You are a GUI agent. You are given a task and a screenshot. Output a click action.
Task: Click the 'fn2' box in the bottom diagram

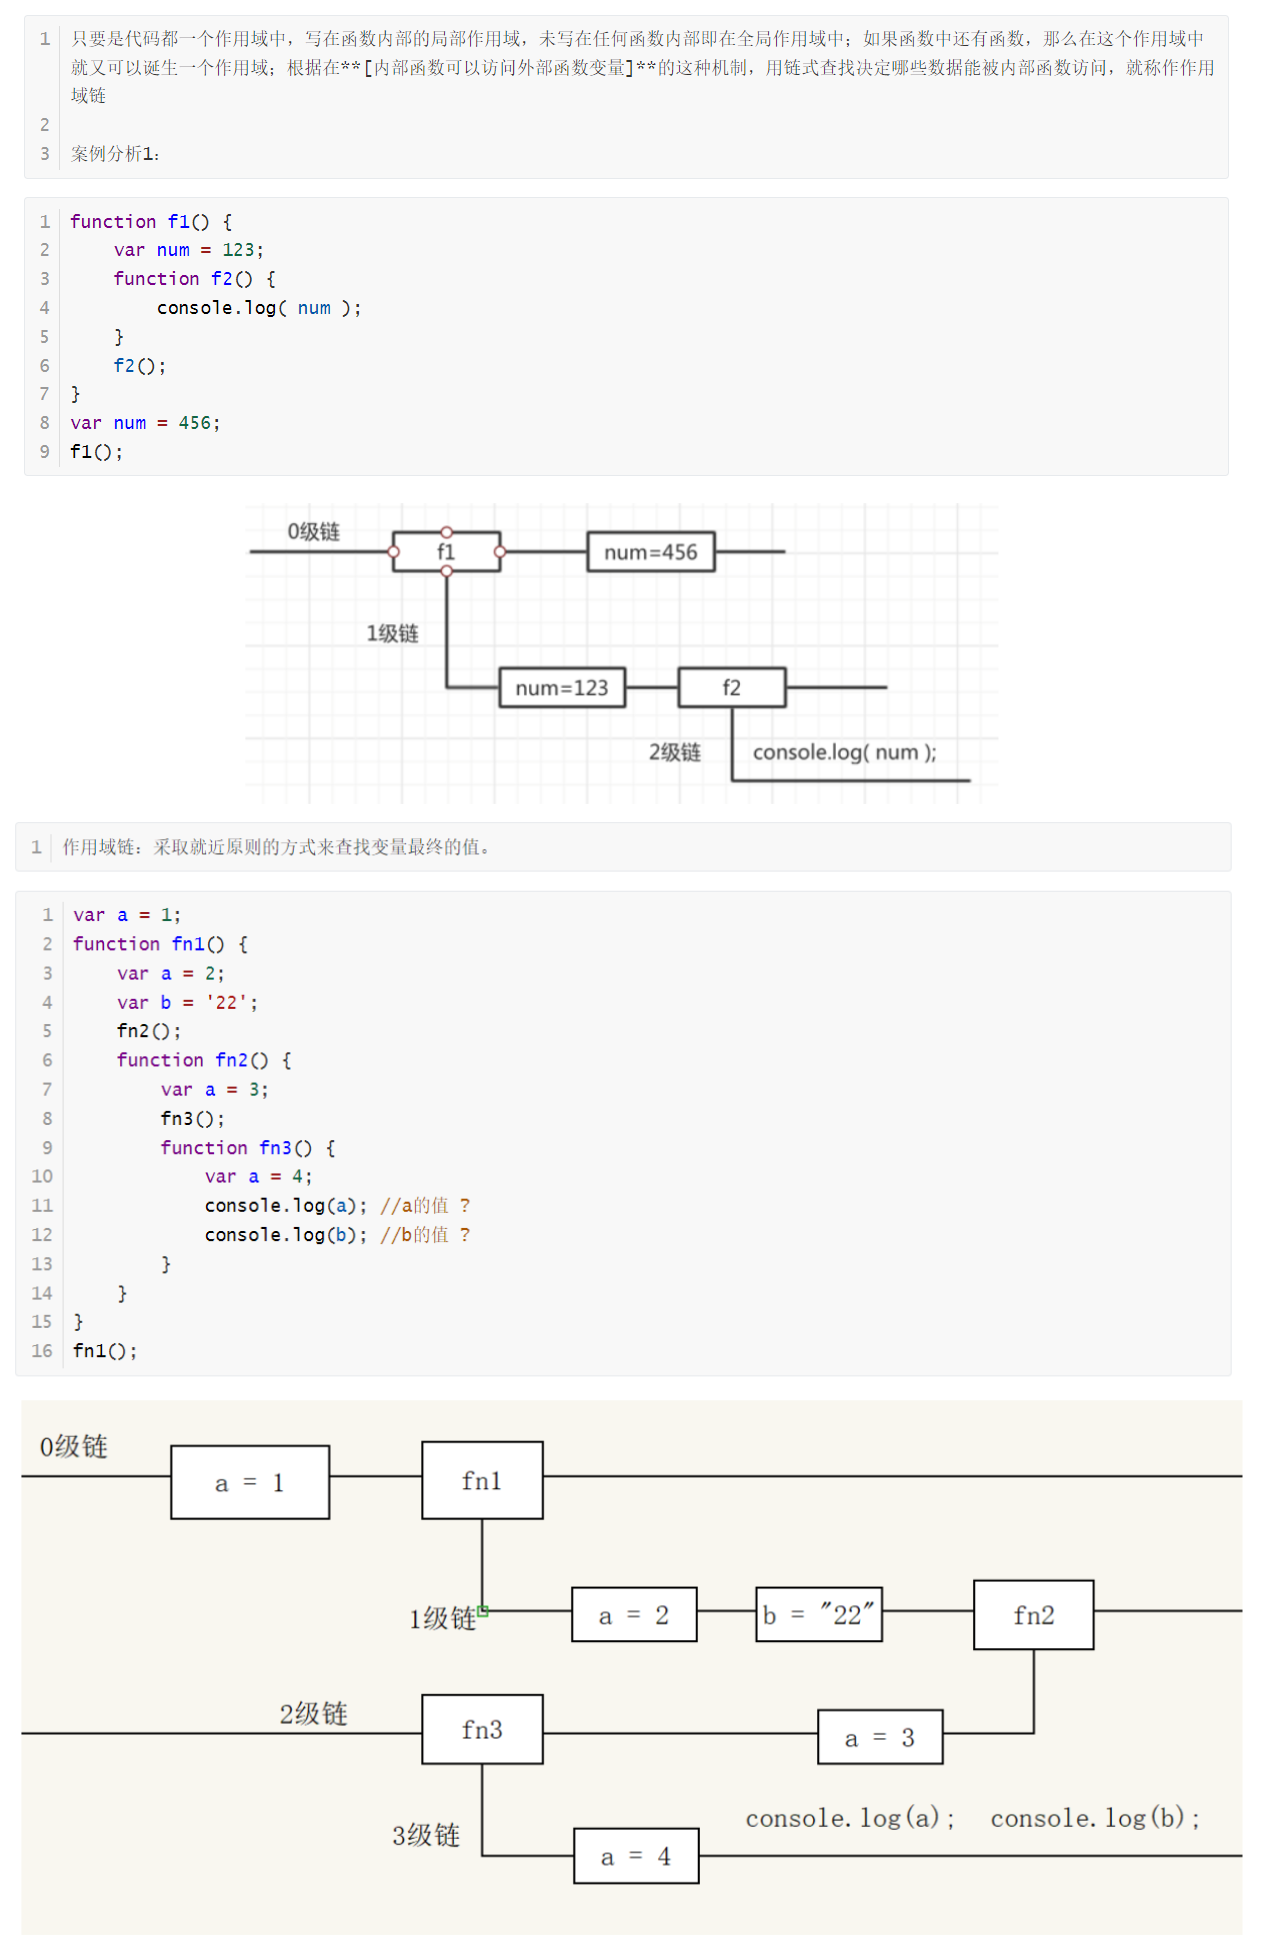[x=1034, y=1615]
